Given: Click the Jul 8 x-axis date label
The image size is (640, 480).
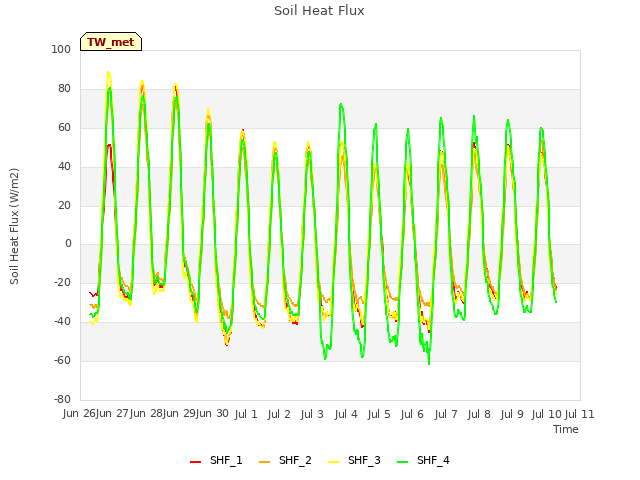Looking at the screenshot, I should [479, 414].
